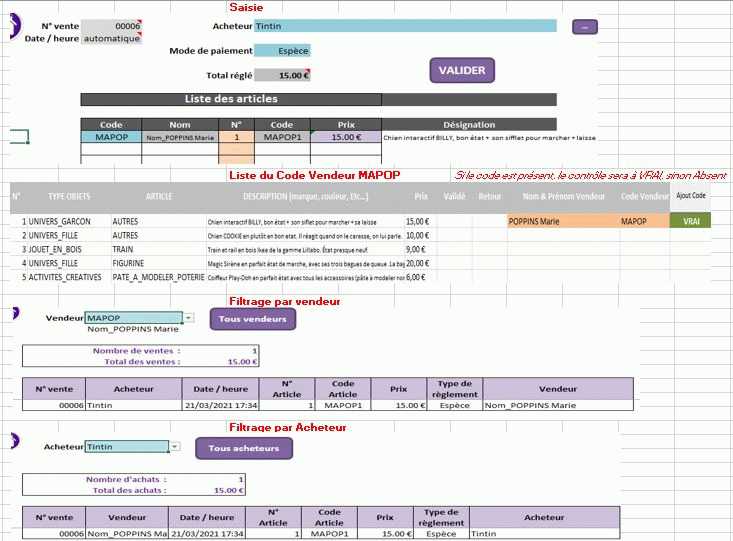The image size is (733, 541).
Task: Click the Tous acheteurs button
Action: (x=244, y=448)
